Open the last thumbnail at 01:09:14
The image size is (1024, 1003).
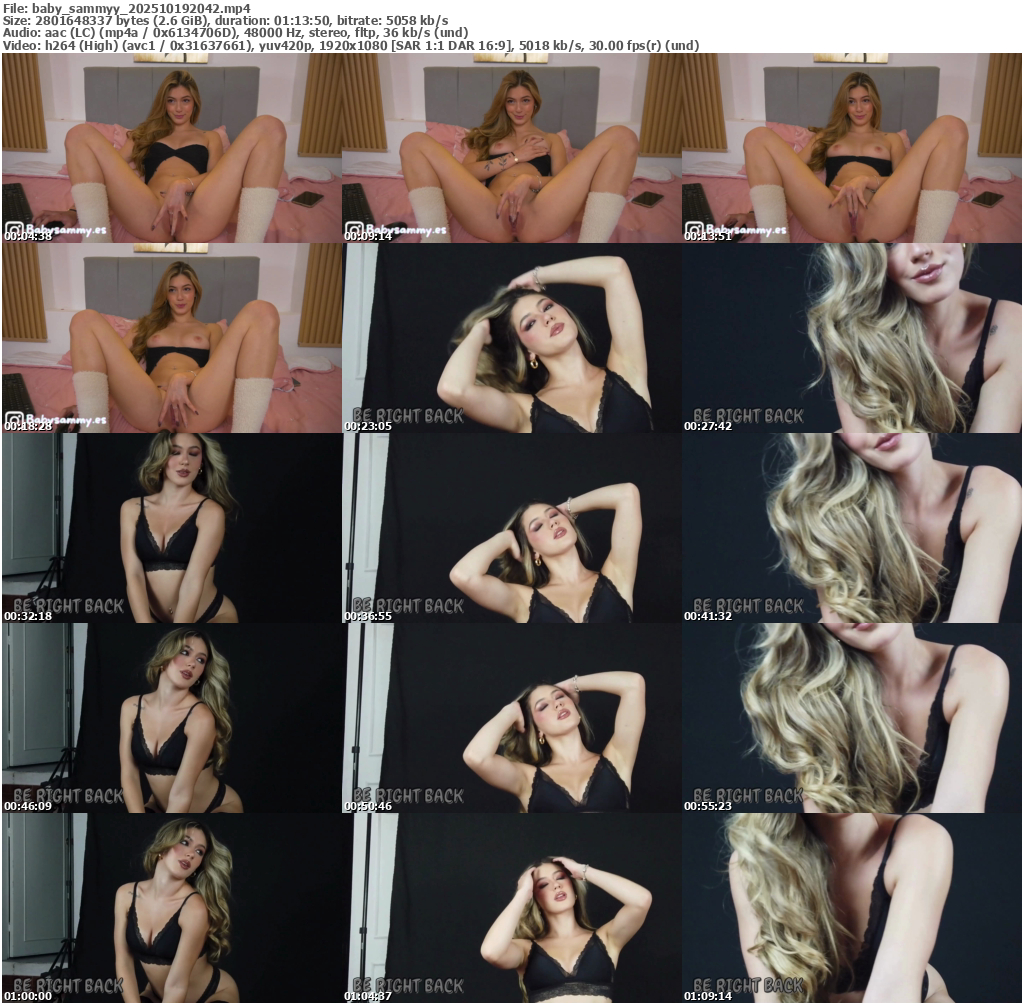(x=852, y=908)
